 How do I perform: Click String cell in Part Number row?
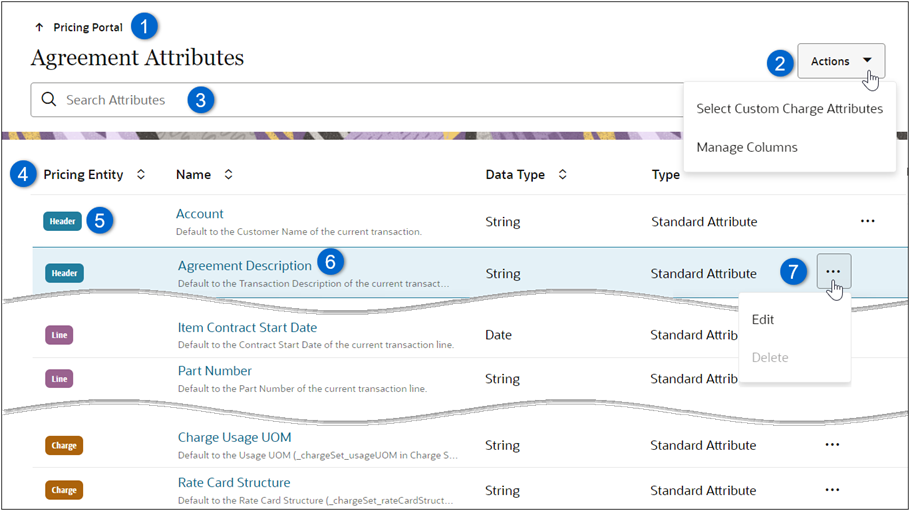tap(502, 379)
